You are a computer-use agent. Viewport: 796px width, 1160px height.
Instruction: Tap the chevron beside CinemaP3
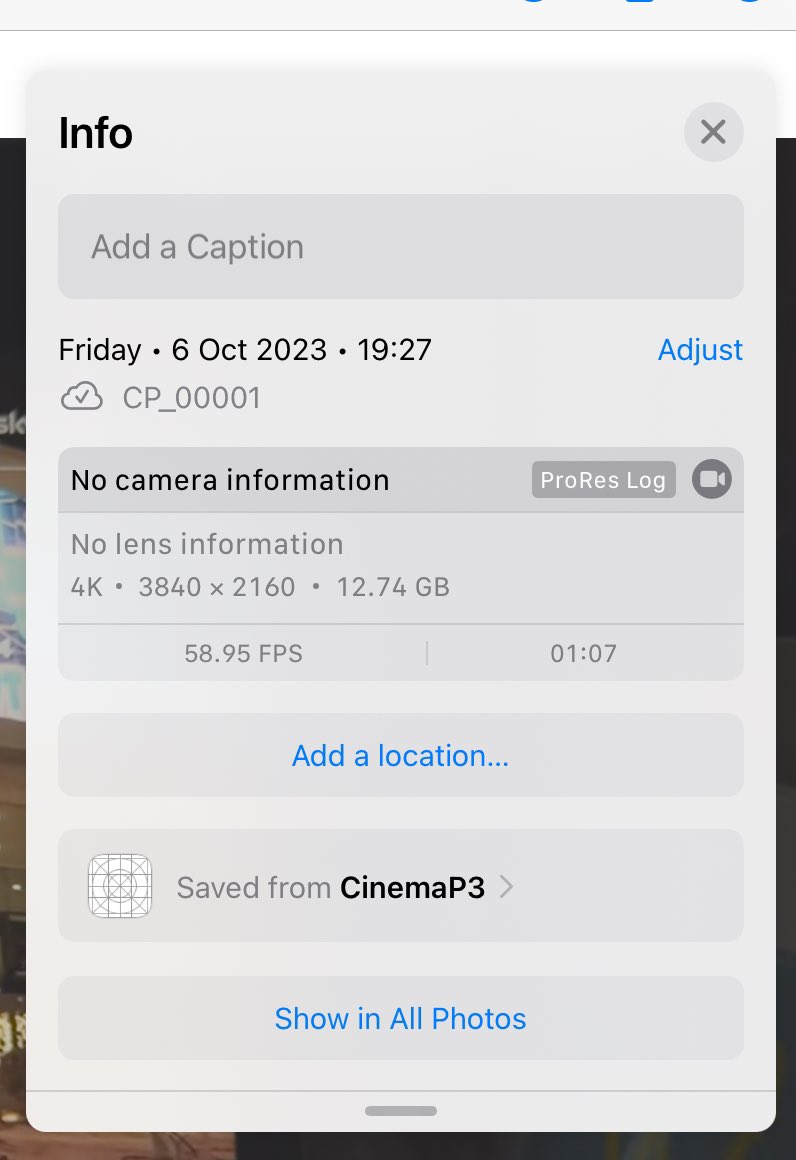pyautogui.click(x=506, y=886)
